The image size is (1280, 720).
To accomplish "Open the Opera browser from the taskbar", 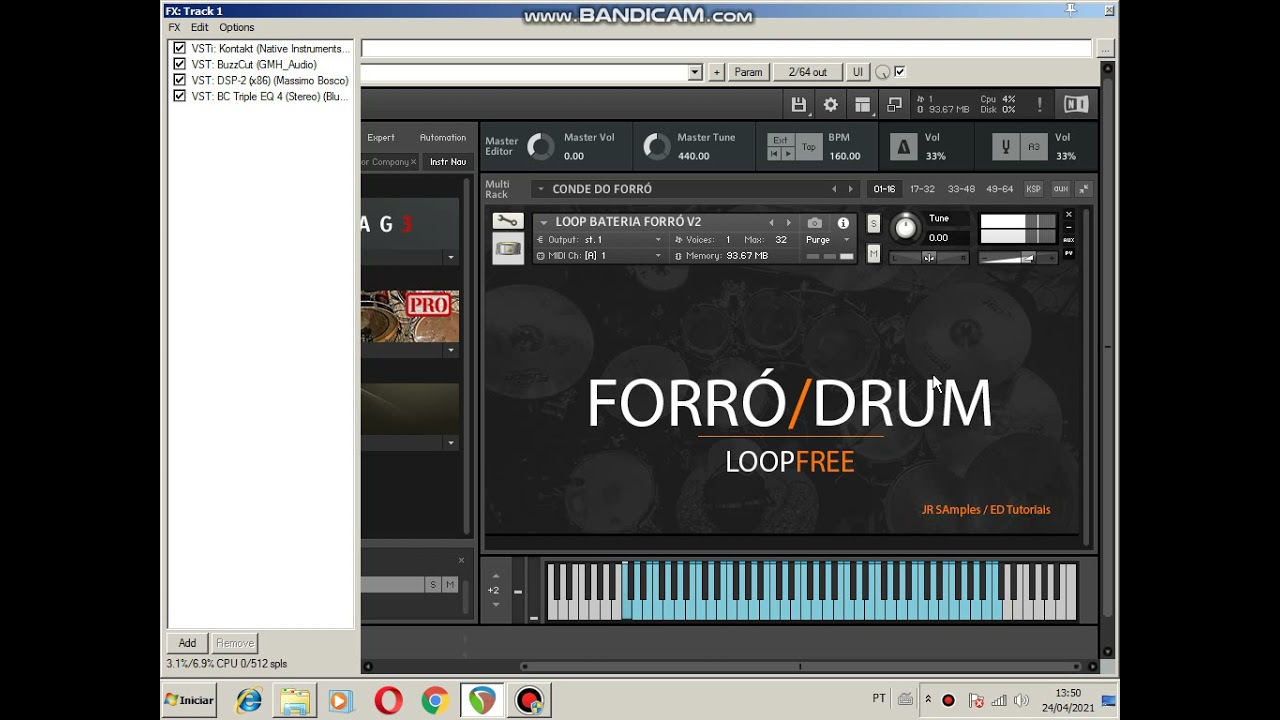I will pyautogui.click(x=389, y=701).
